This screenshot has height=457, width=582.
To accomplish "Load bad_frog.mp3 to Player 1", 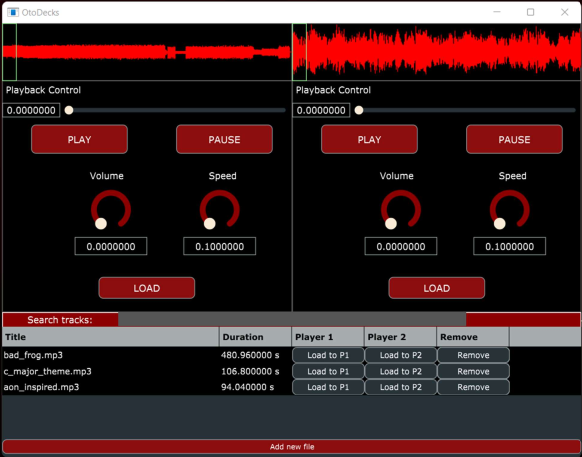I will click(328, 355).
